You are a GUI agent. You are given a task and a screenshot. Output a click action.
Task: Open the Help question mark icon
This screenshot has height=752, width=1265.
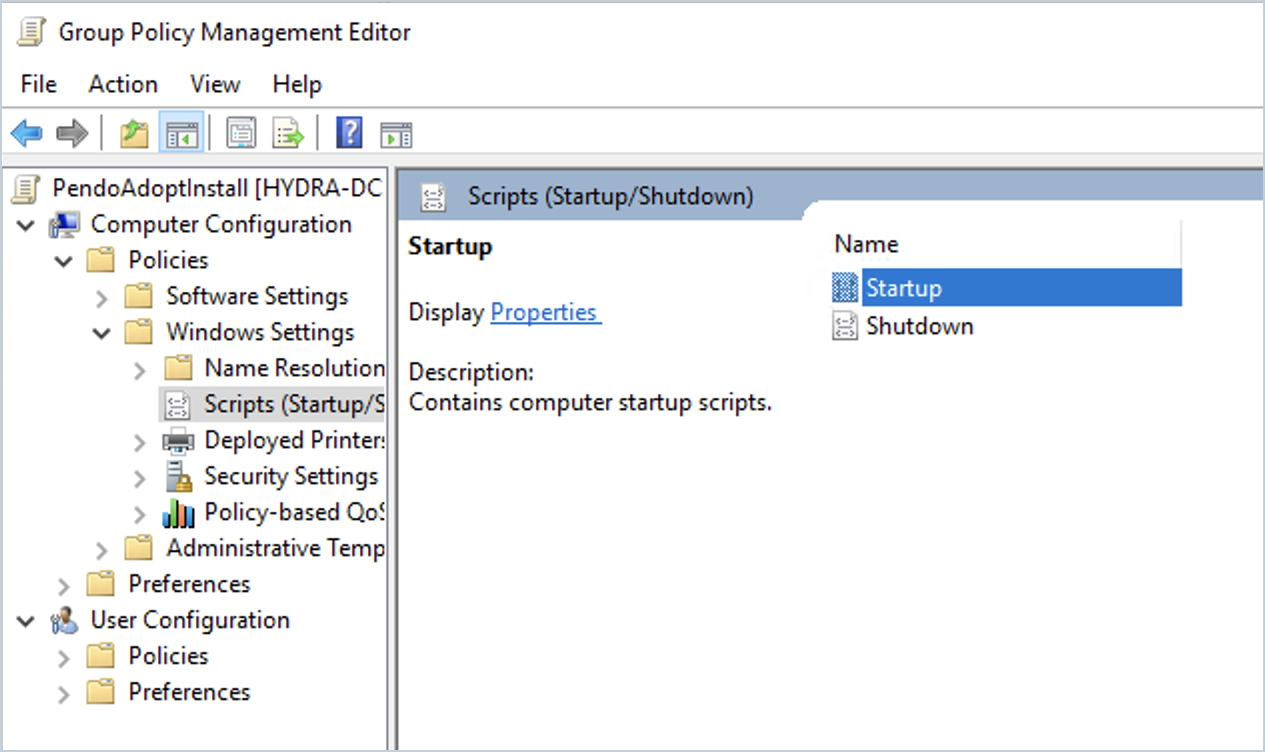point(349,132)
